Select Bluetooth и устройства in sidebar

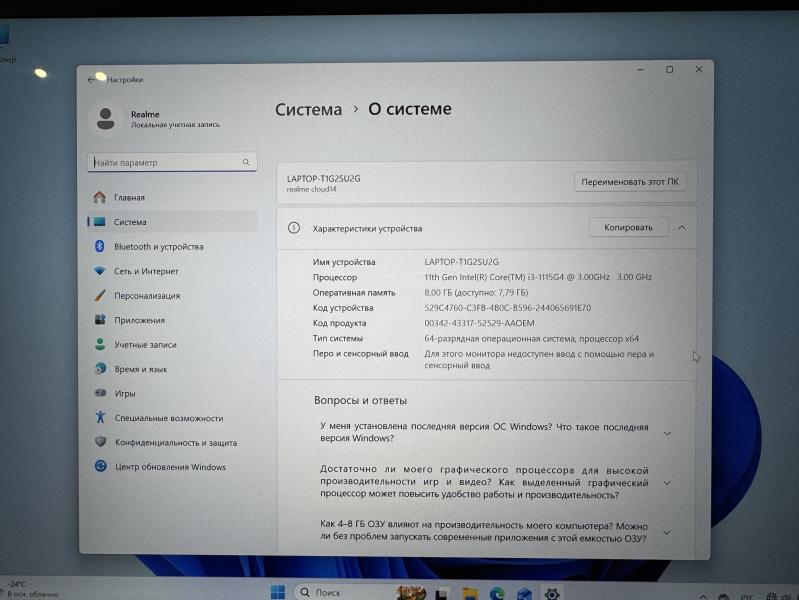tap(158, 247)
